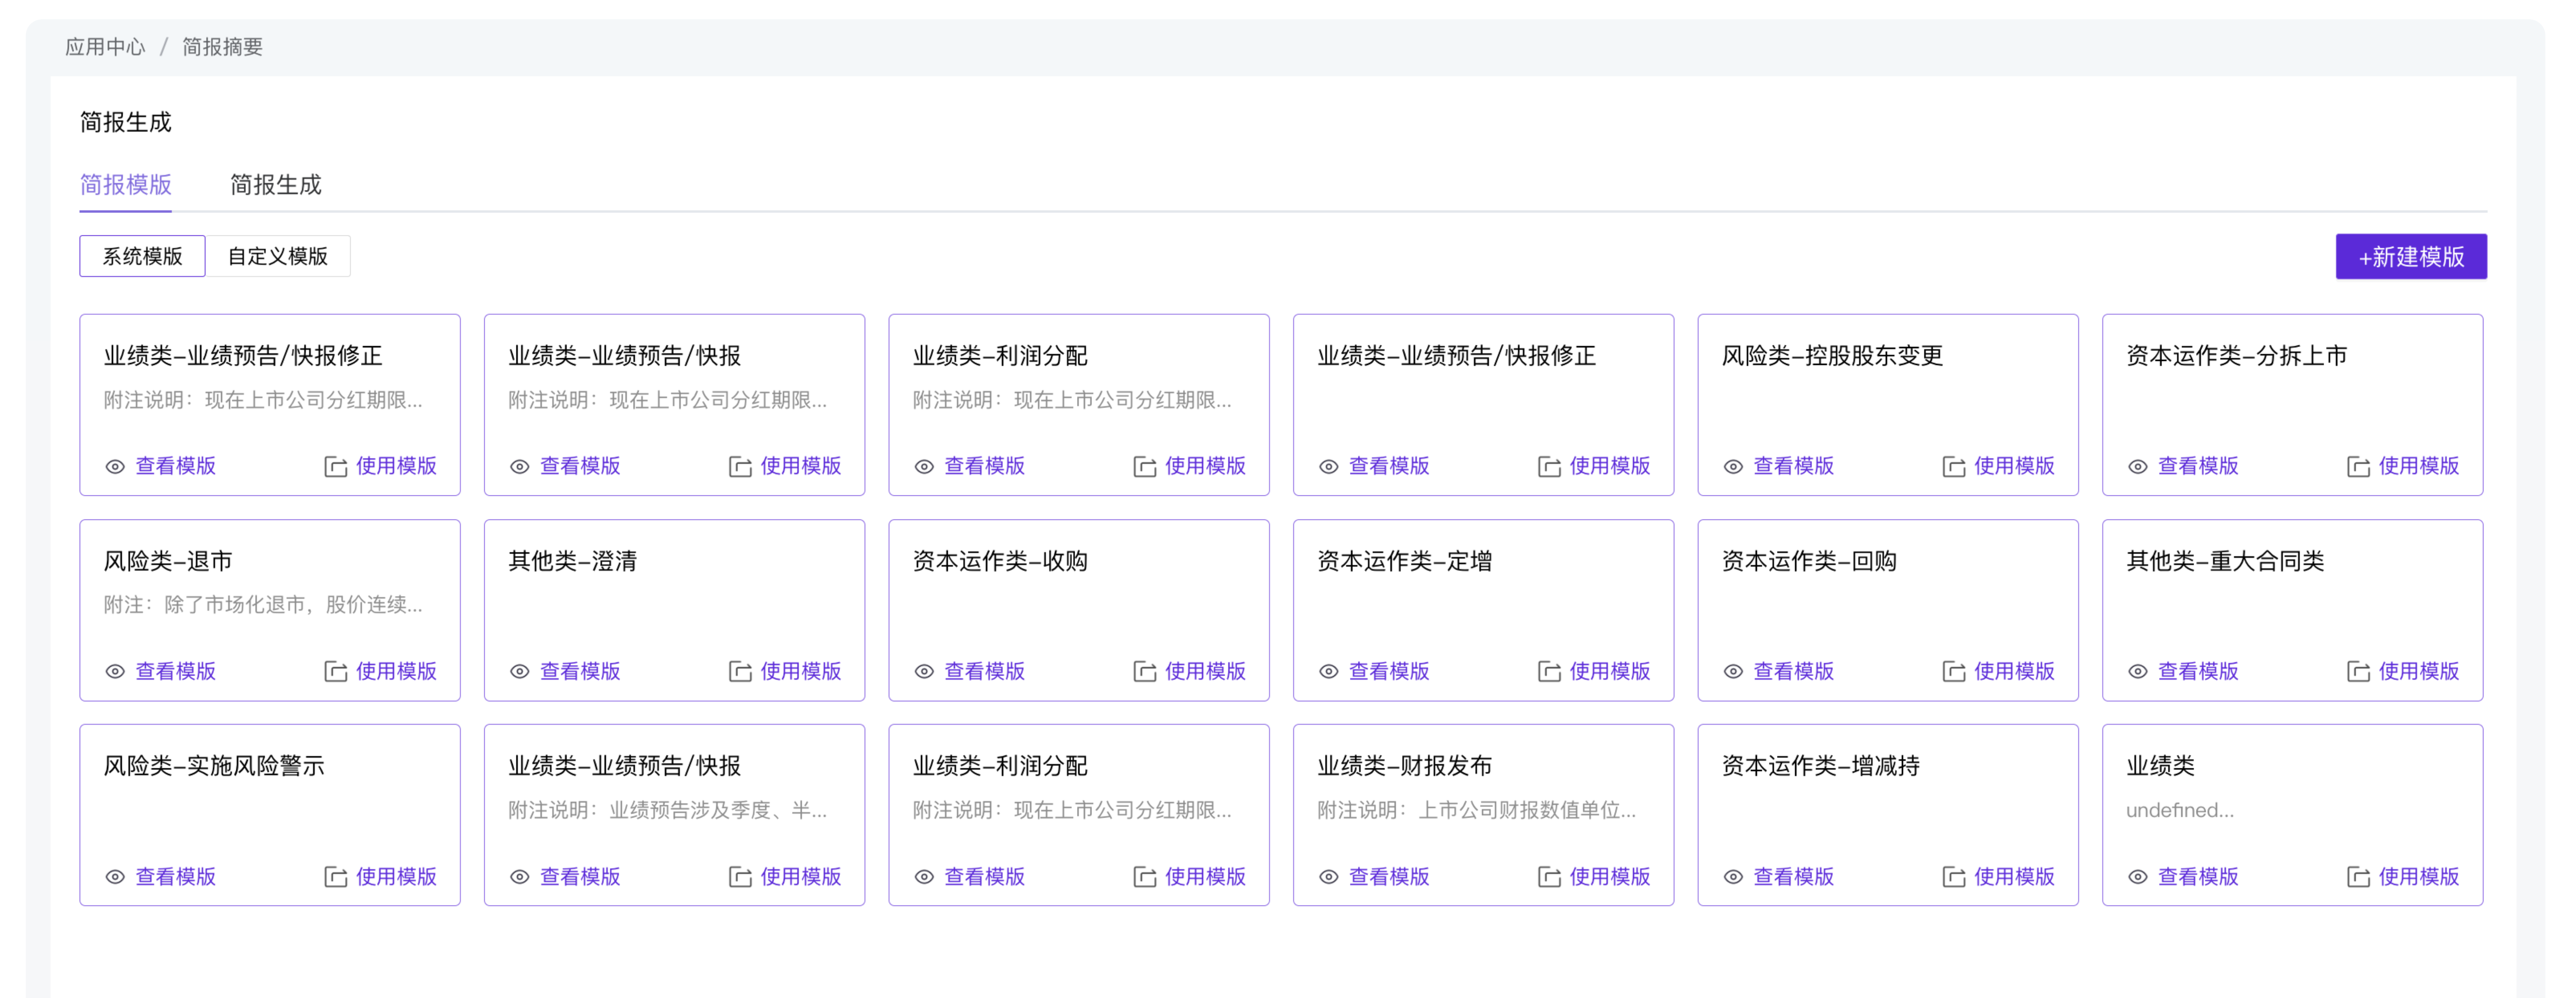Click eye icon on 资本运作类–回购 card
This screenshot has width=2576, height=998.
coord(1733,672)
